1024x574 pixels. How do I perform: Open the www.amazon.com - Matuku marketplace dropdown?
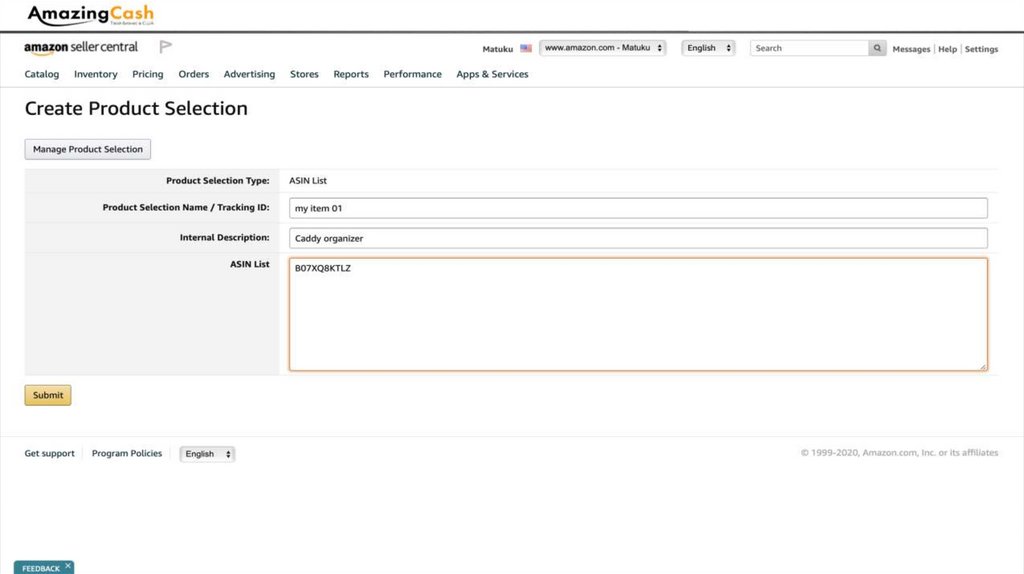602,48
